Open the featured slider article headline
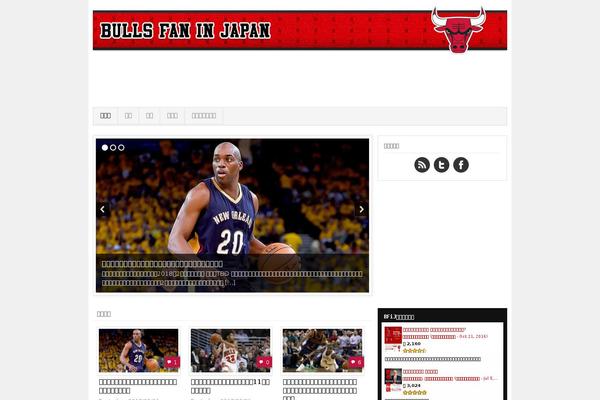Screen dimensions: 600x400 [x=162, y=264]
